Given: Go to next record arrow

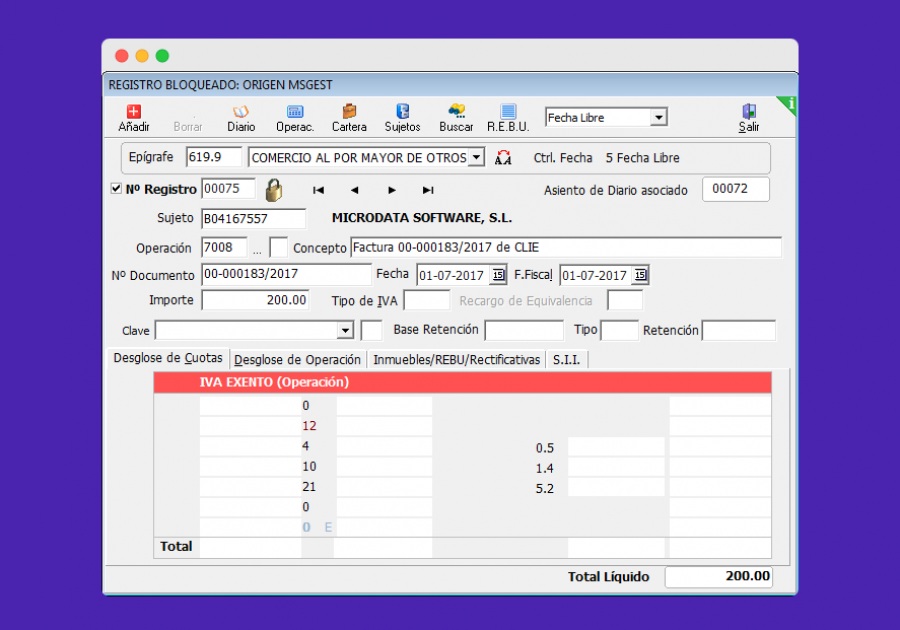Looking at the screenshot, I should pos(391,190).
